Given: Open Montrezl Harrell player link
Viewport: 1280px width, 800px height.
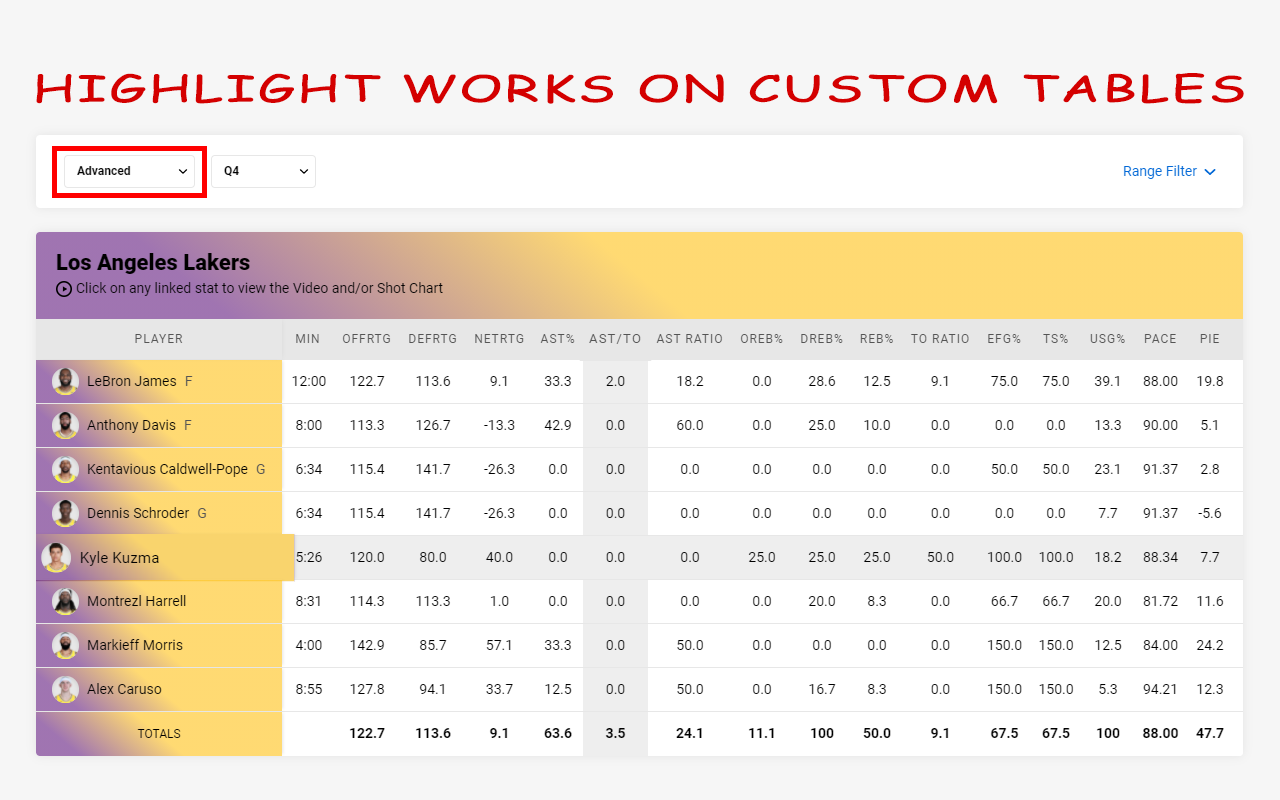Looking at the screenshot, I should [x=136, y=601].
